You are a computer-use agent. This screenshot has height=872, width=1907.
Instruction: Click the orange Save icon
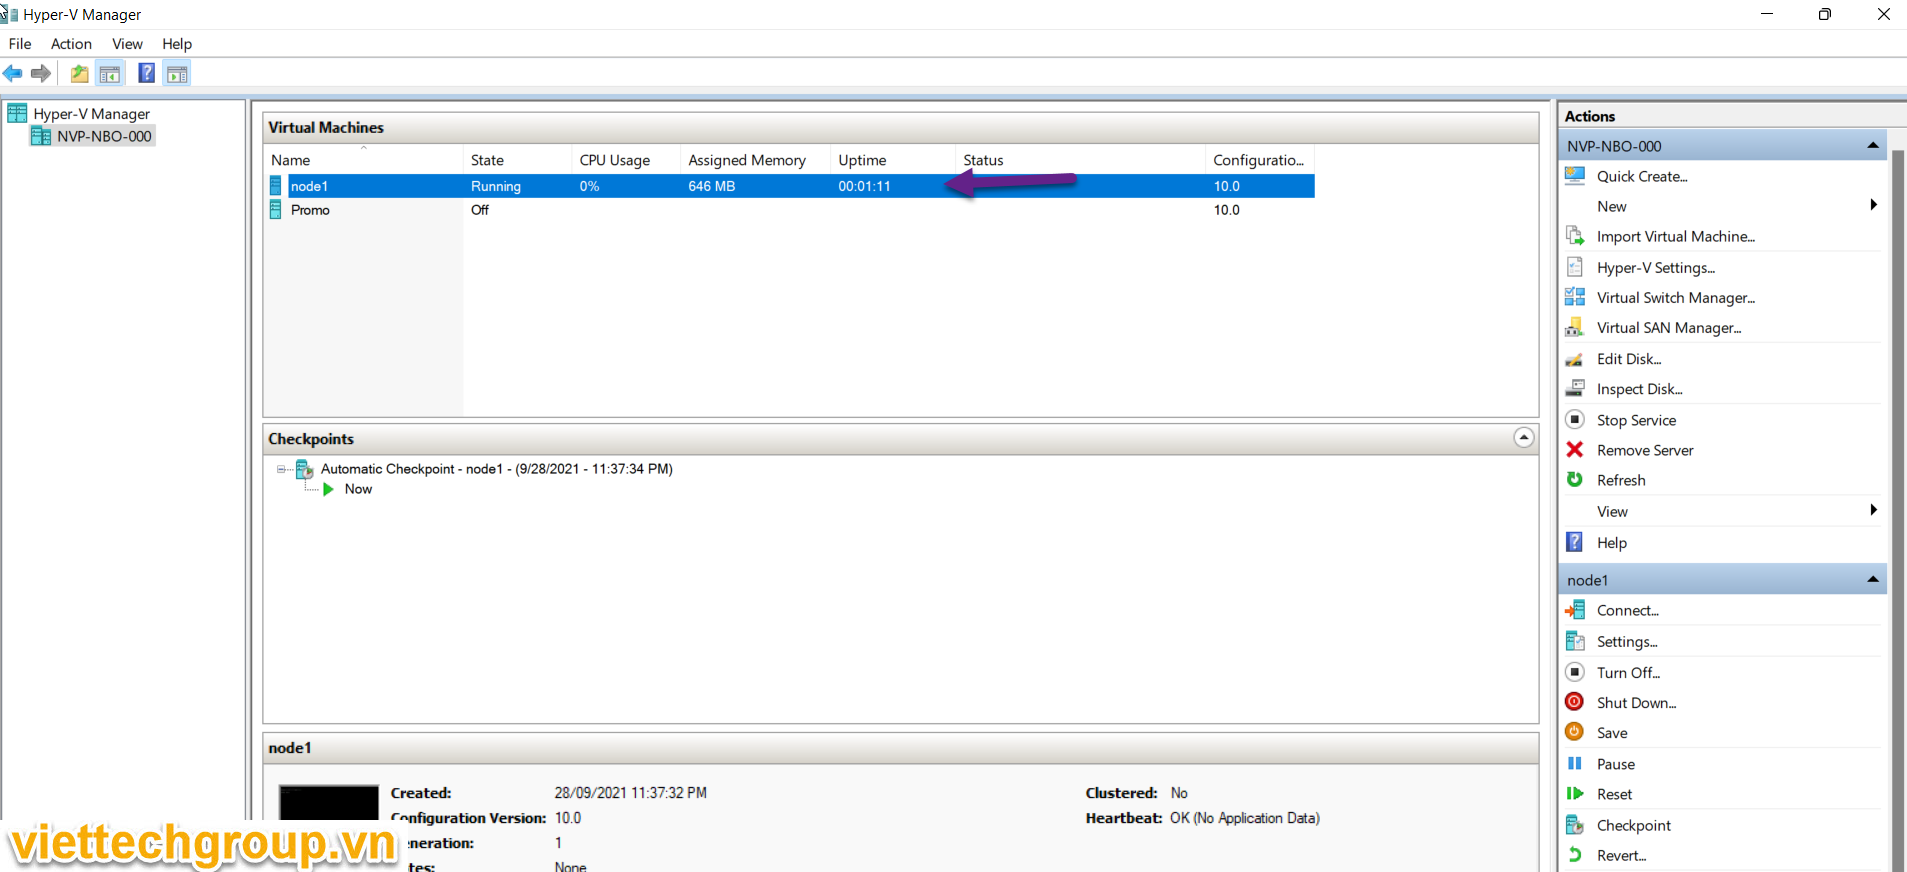coord(1575,732)
